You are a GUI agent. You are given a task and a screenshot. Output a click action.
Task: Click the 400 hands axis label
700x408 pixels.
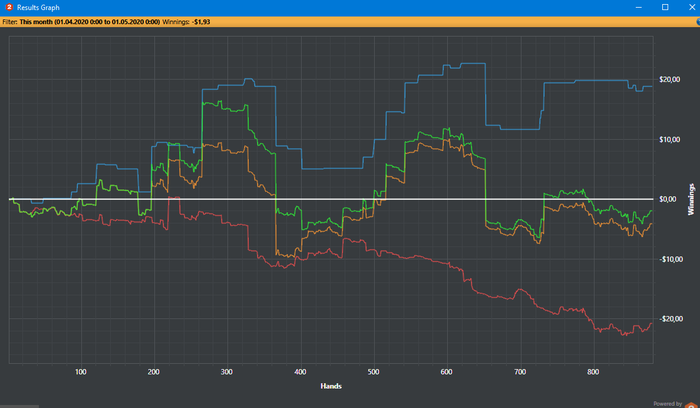[x=300, y=372]
